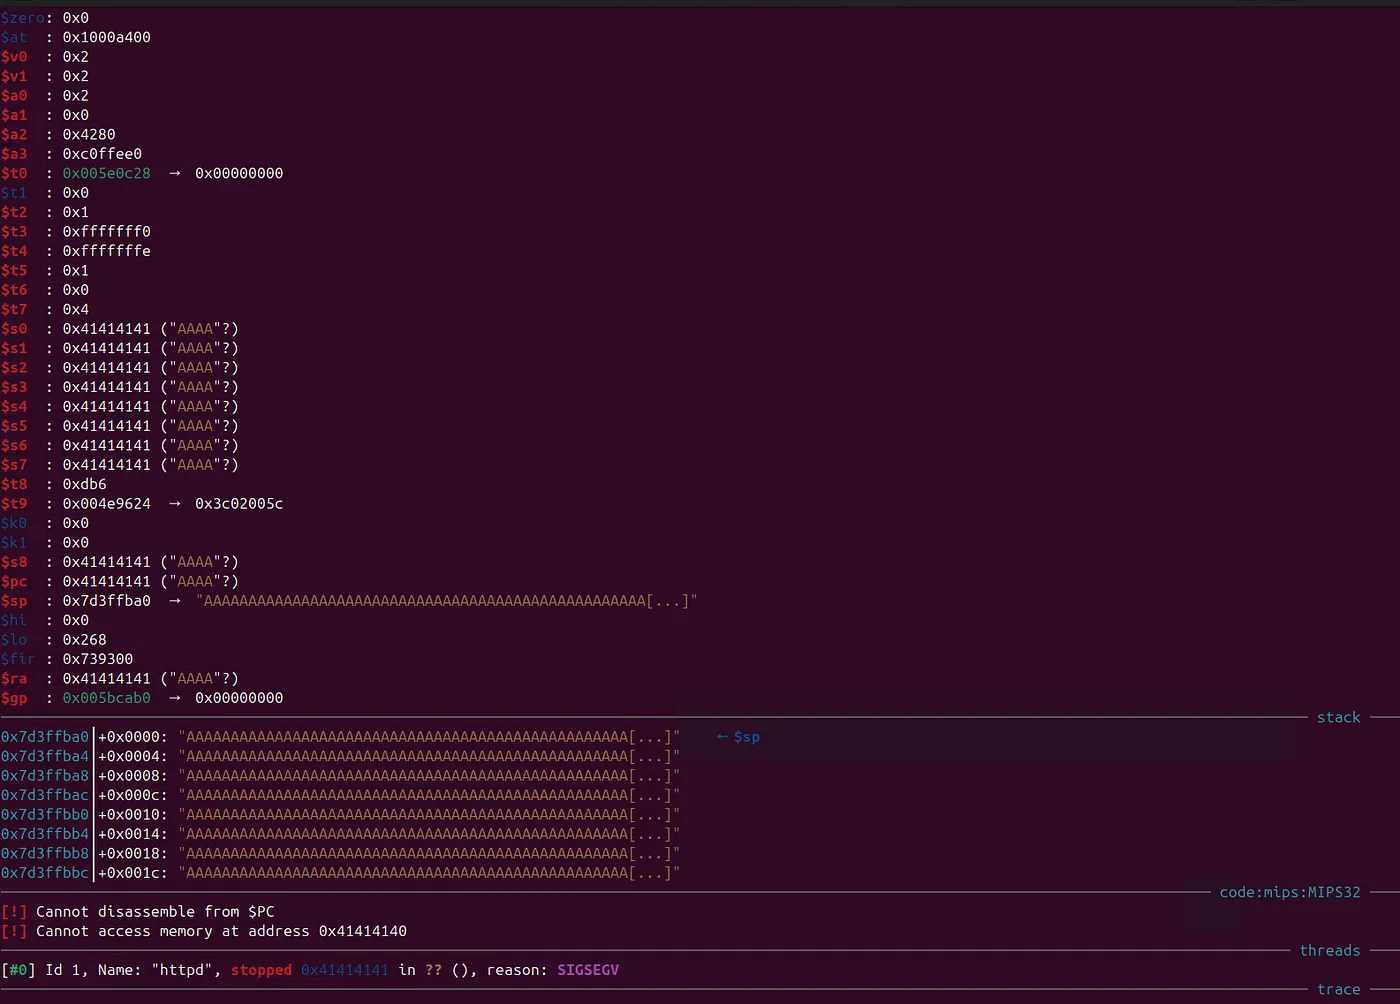Select the $t8 value 0xdb6

point(85,484)
